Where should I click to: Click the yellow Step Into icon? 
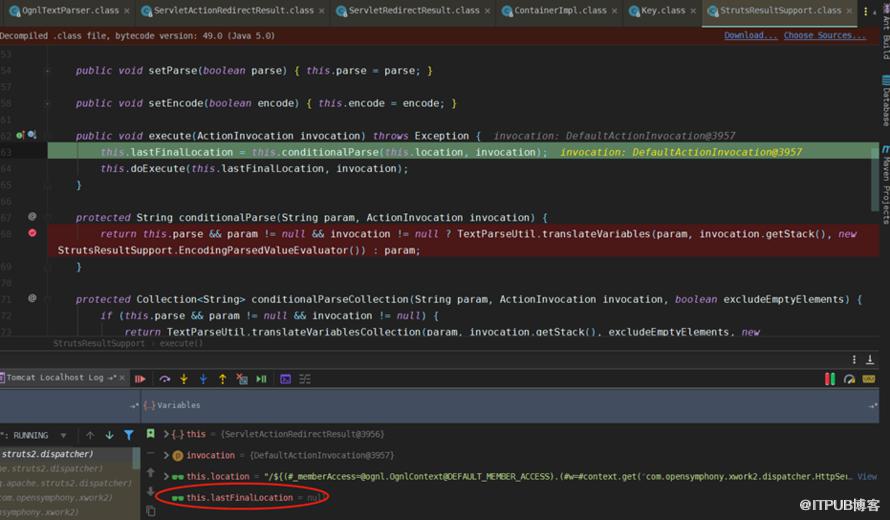point(184,379)
